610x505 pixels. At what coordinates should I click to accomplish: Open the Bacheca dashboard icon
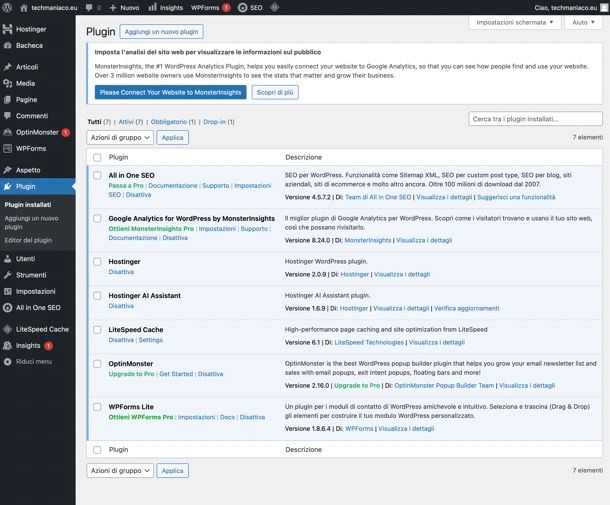[x=7, y=45]
